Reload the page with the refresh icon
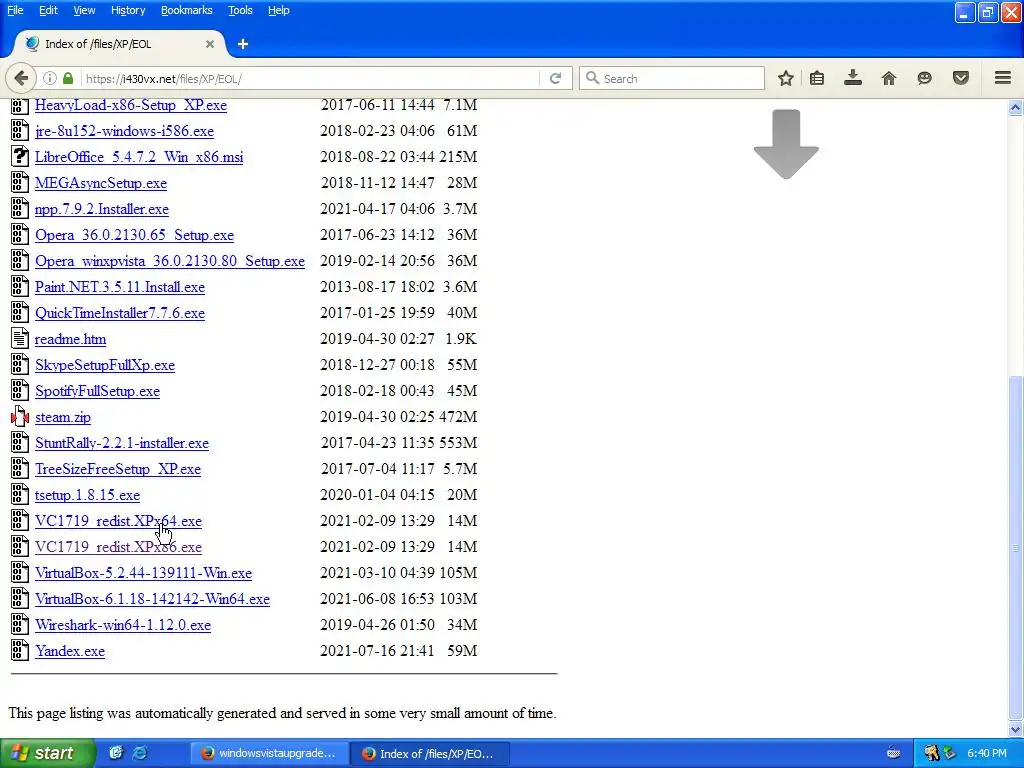This screenshot has width=1024, height=768. coord(556,78)
